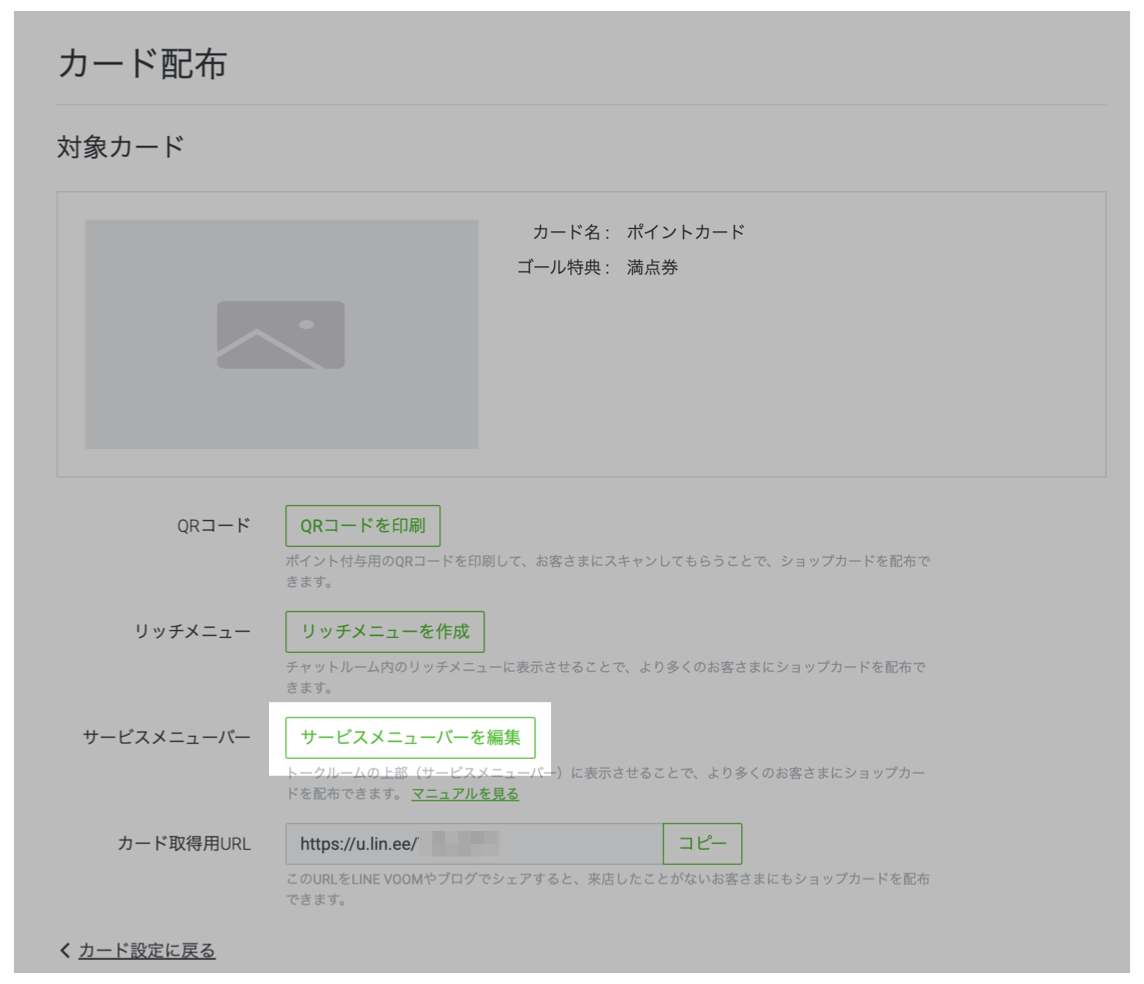Copy the card URL with コピー
The image size is (1144, 984).
click(x=703, y=843)
